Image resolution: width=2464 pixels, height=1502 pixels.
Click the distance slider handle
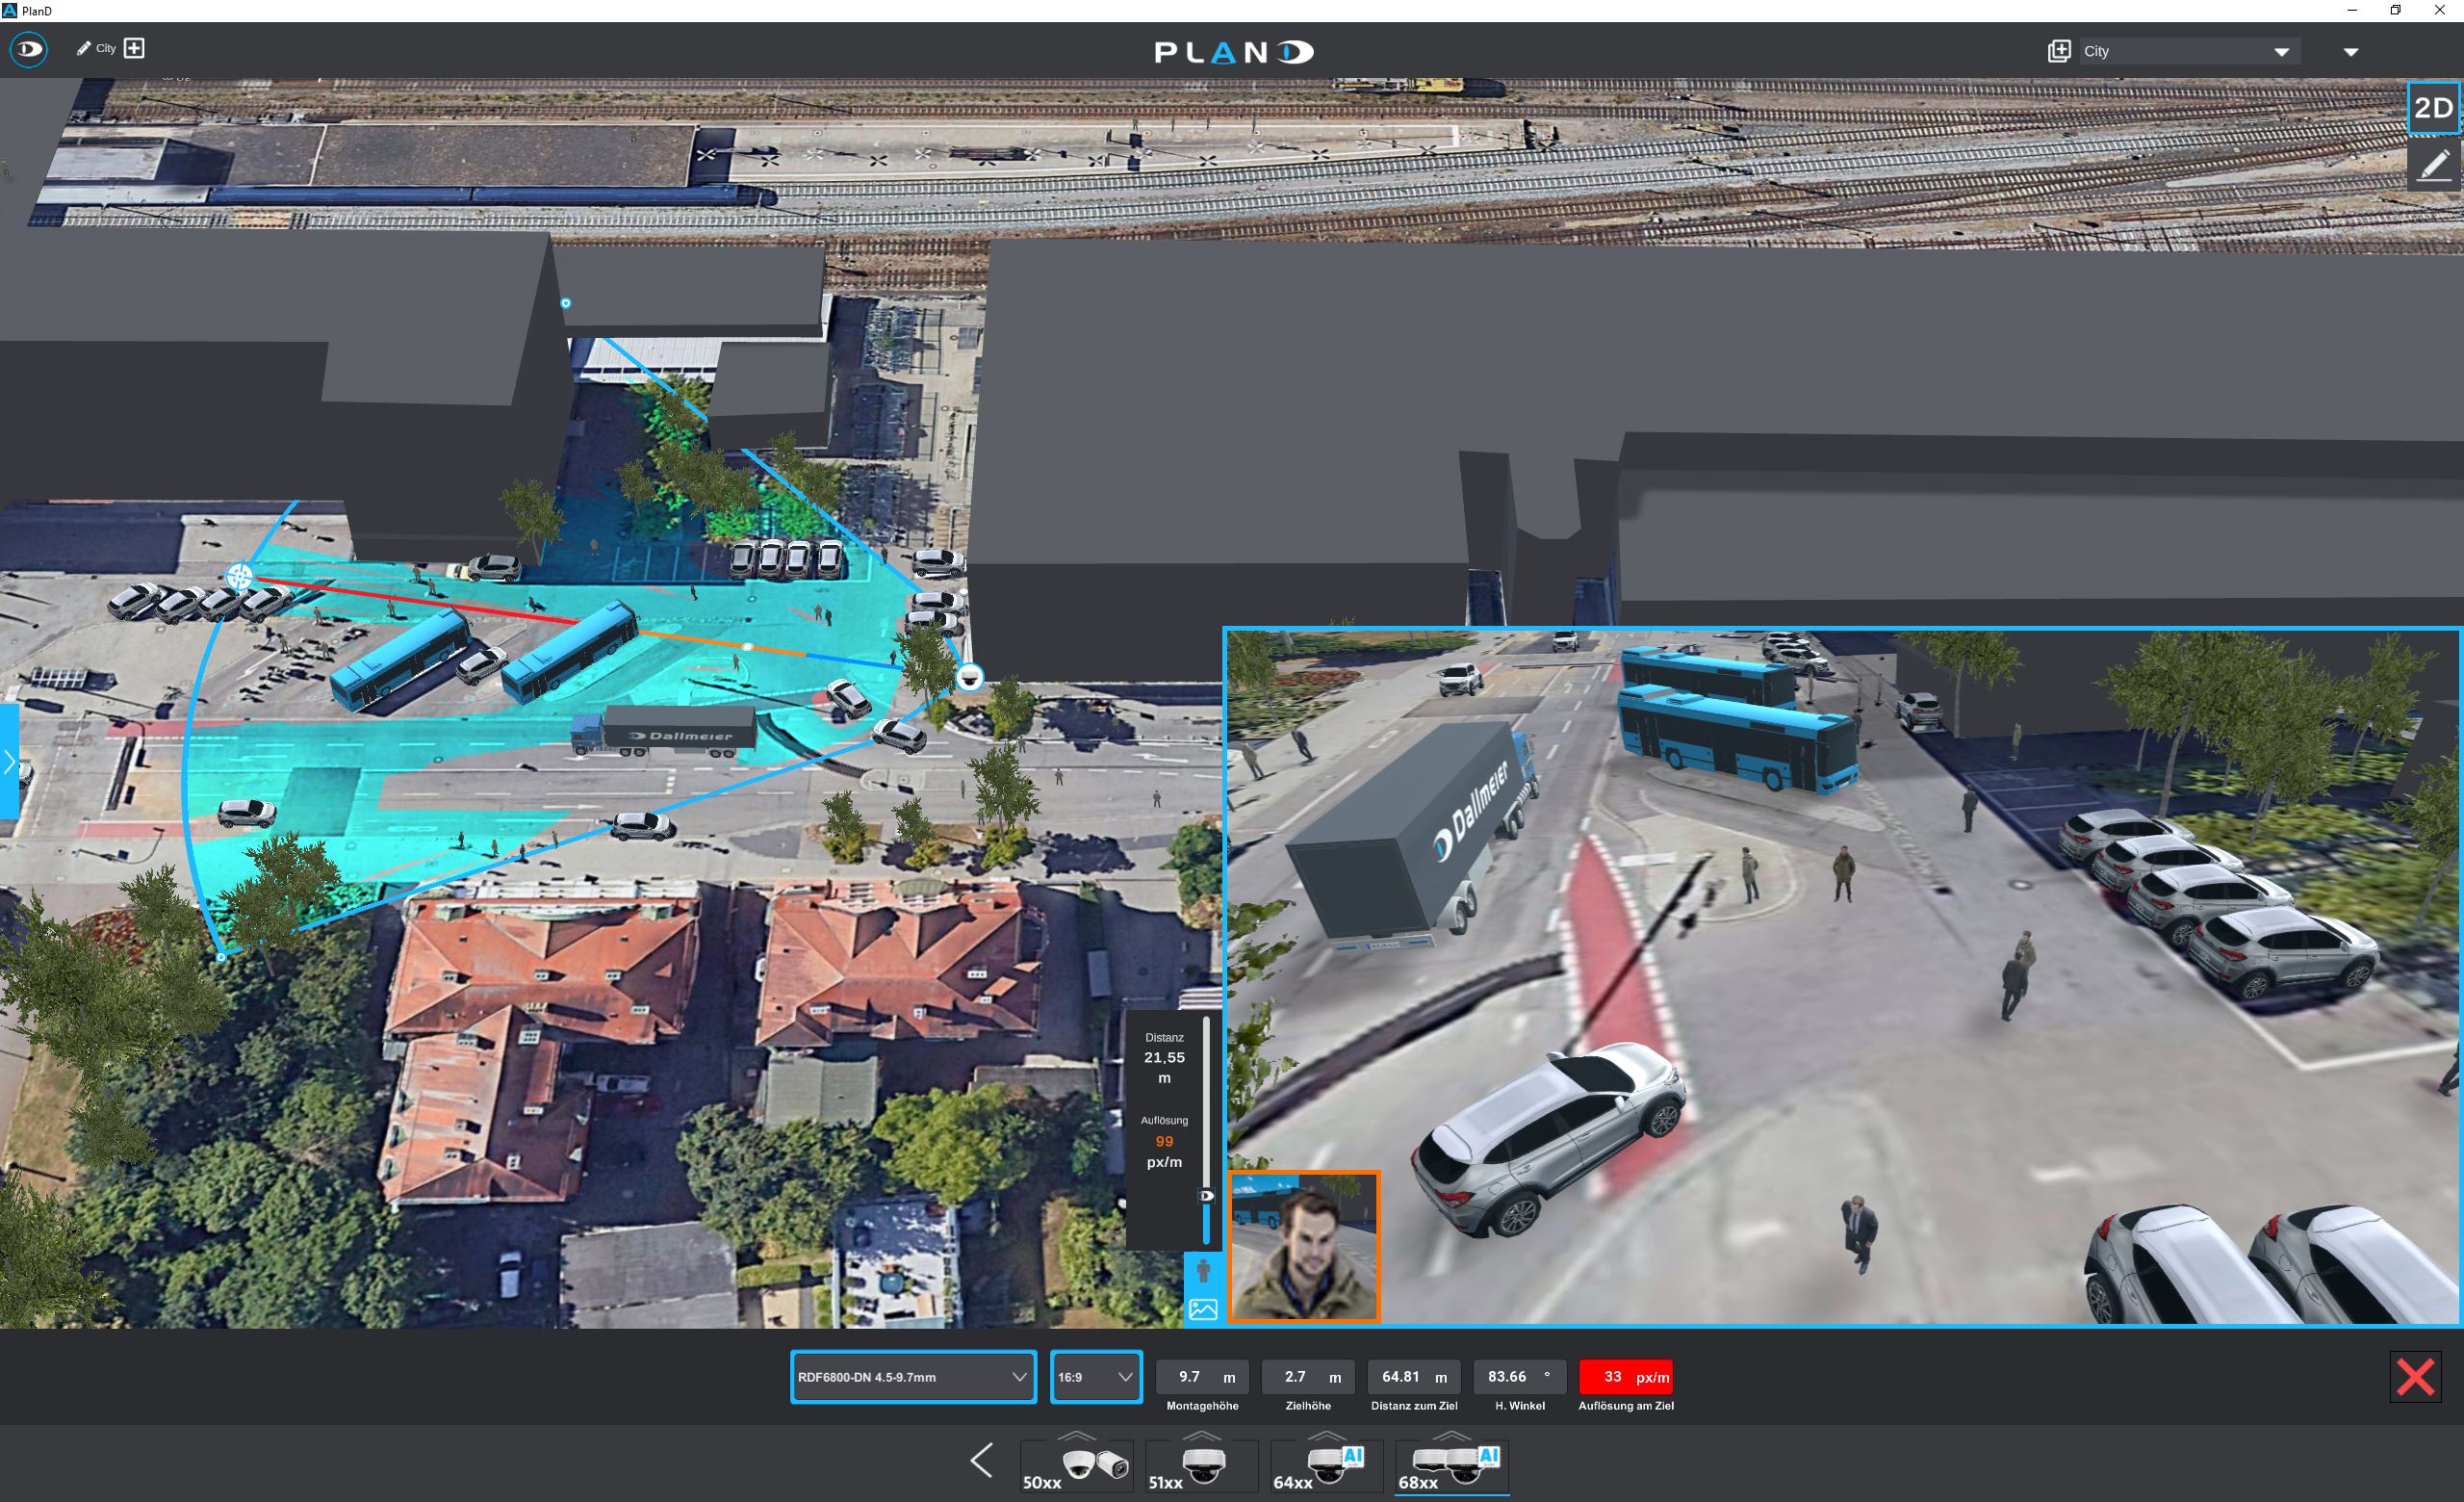[1207, 1196]
